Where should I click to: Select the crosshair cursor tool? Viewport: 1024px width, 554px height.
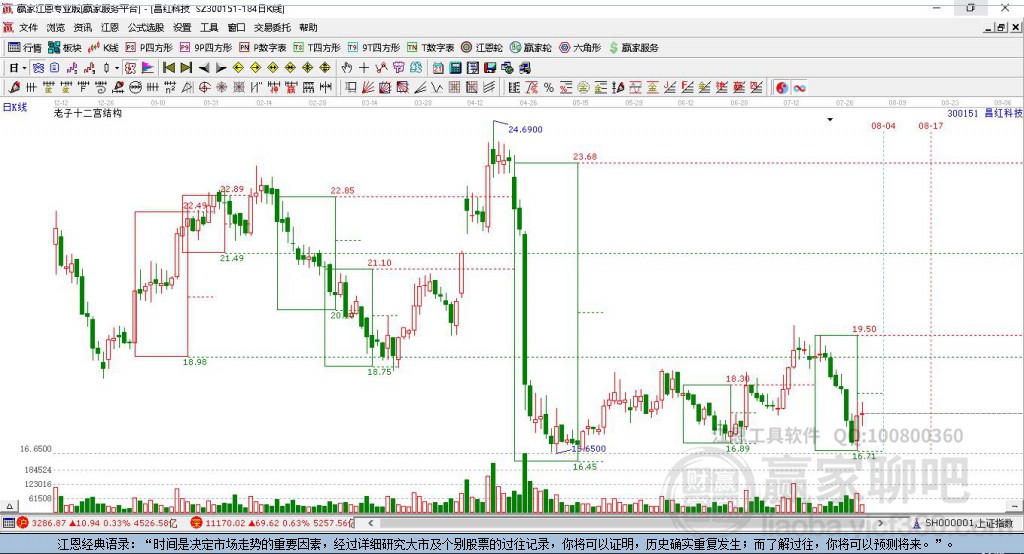click(364, 68)
